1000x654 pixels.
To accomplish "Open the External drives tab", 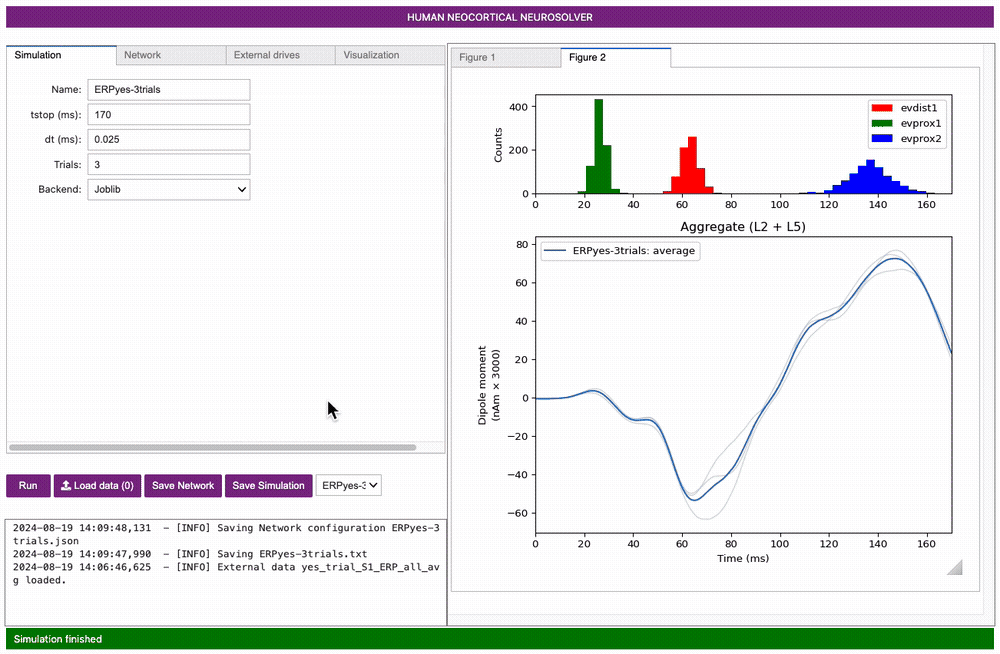I will coord(266,55).
